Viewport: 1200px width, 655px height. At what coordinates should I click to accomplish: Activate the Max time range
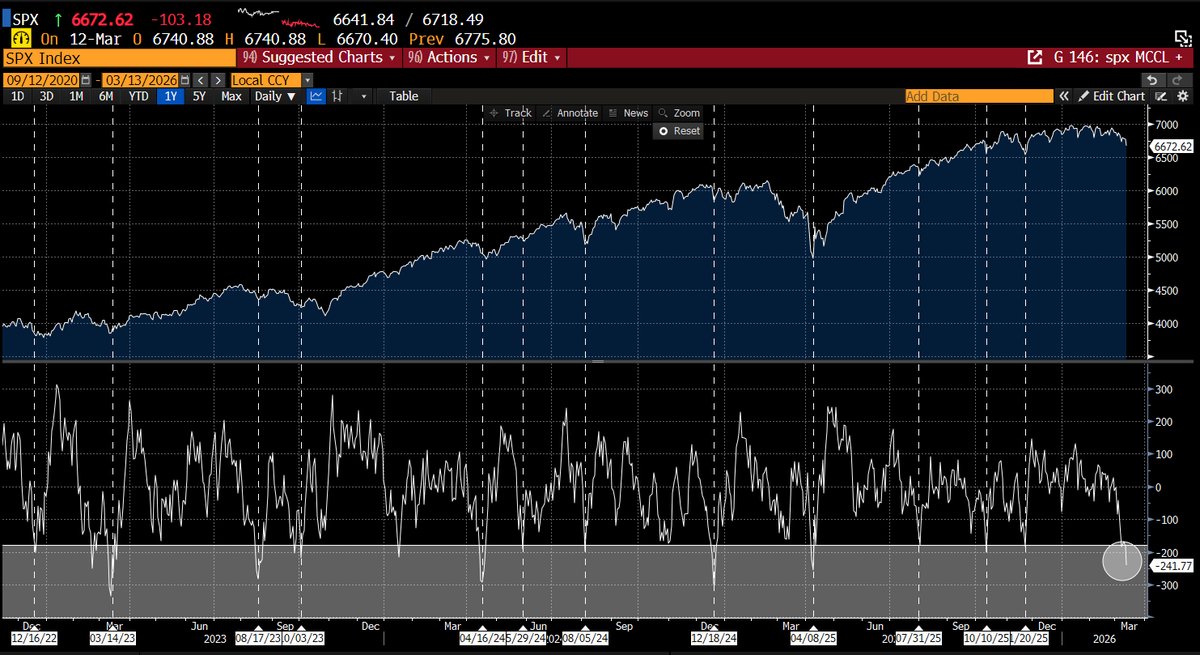232,96
